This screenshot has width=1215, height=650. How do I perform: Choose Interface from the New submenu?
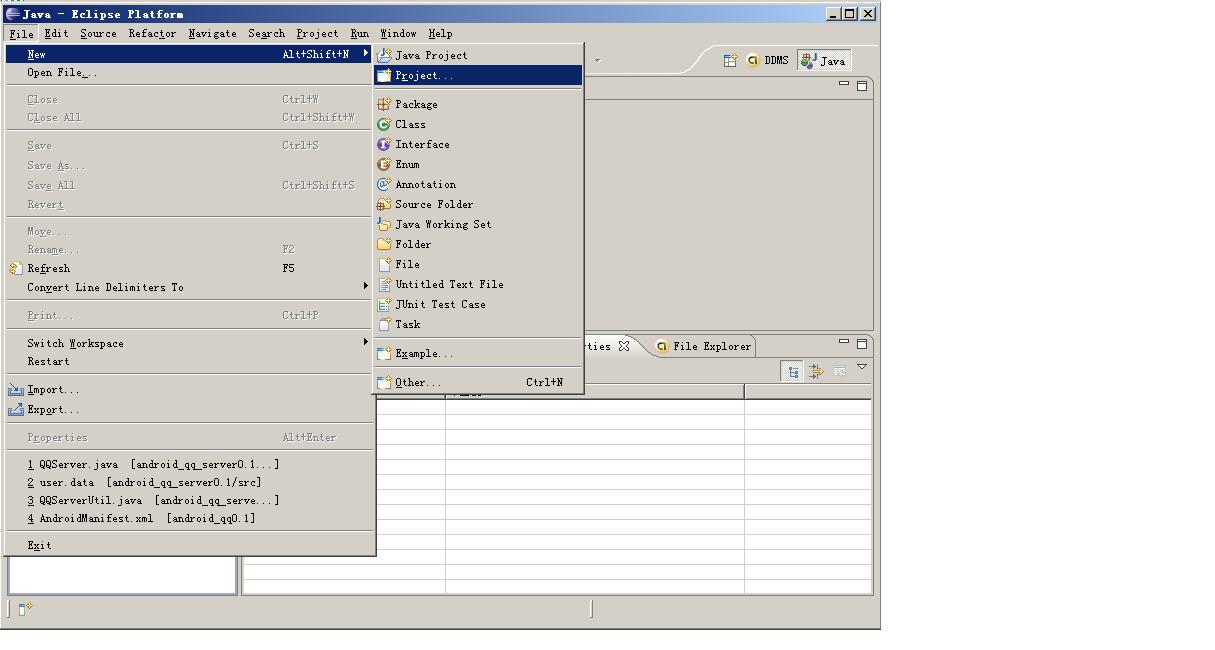point(478,144)
